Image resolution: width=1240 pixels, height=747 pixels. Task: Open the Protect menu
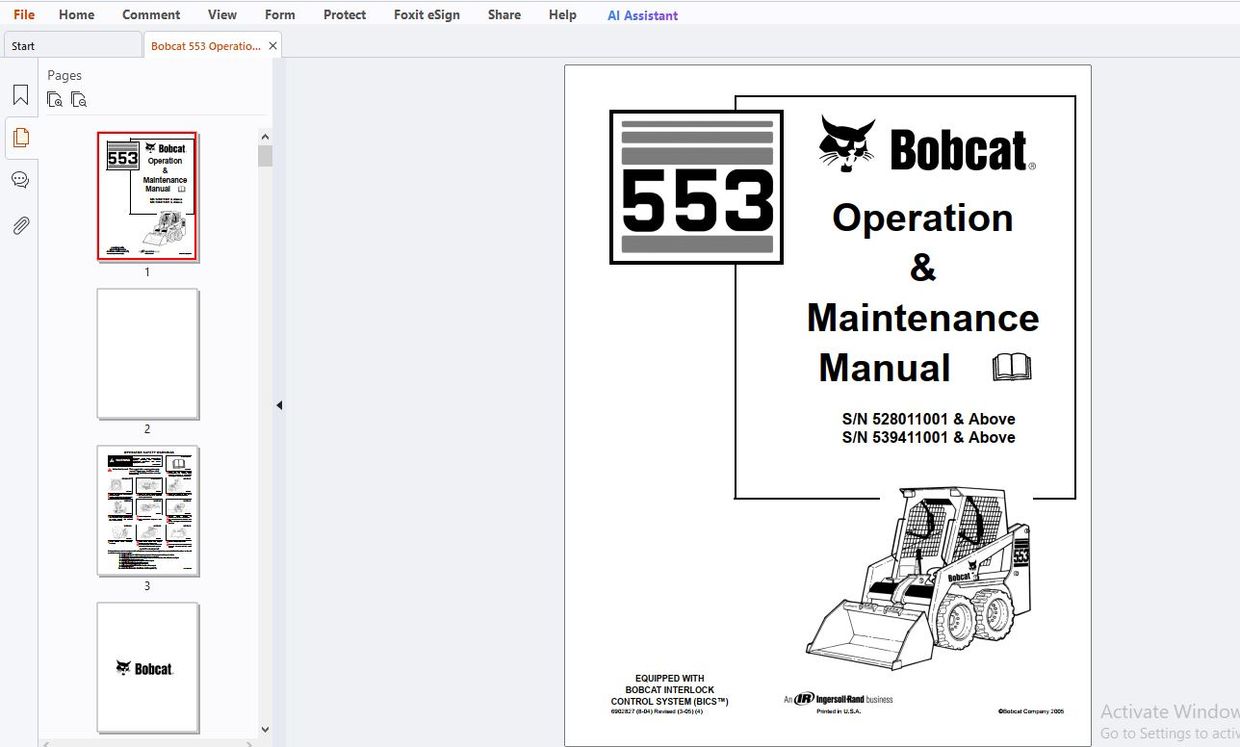(344, 14)
